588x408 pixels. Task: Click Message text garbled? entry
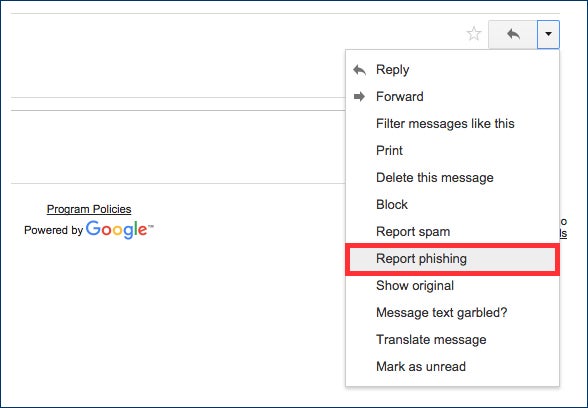click(452, 313)
